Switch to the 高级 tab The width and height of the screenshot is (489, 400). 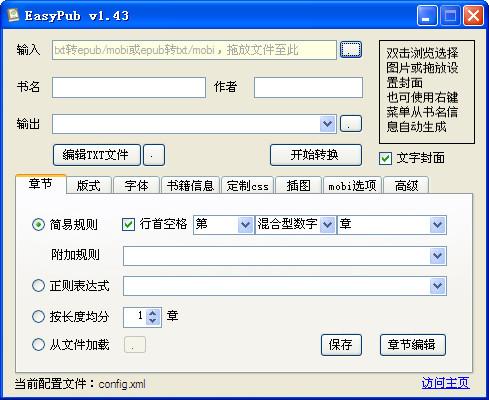click(406, 185)
